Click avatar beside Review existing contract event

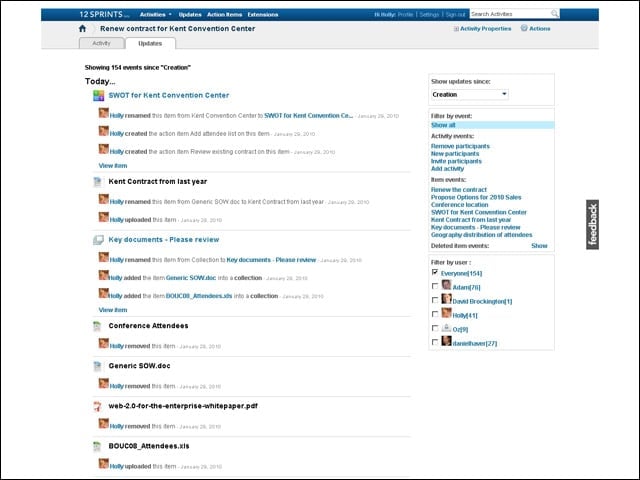(104, 149)
